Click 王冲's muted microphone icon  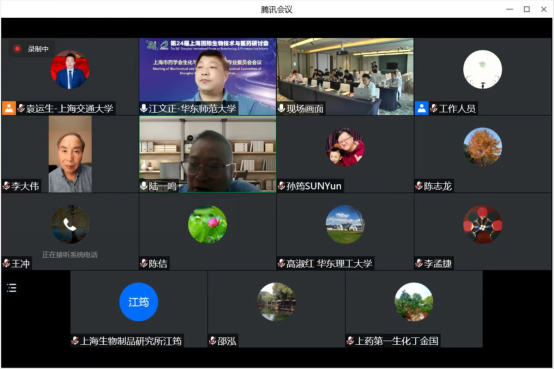click(x=6, y=263)
